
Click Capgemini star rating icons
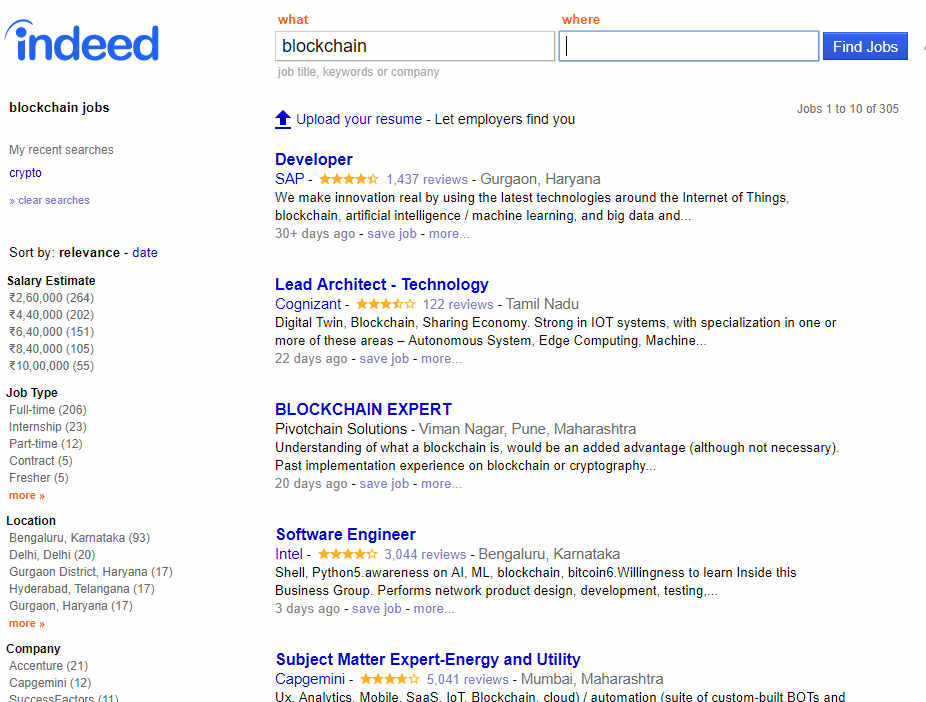point(390,679)
